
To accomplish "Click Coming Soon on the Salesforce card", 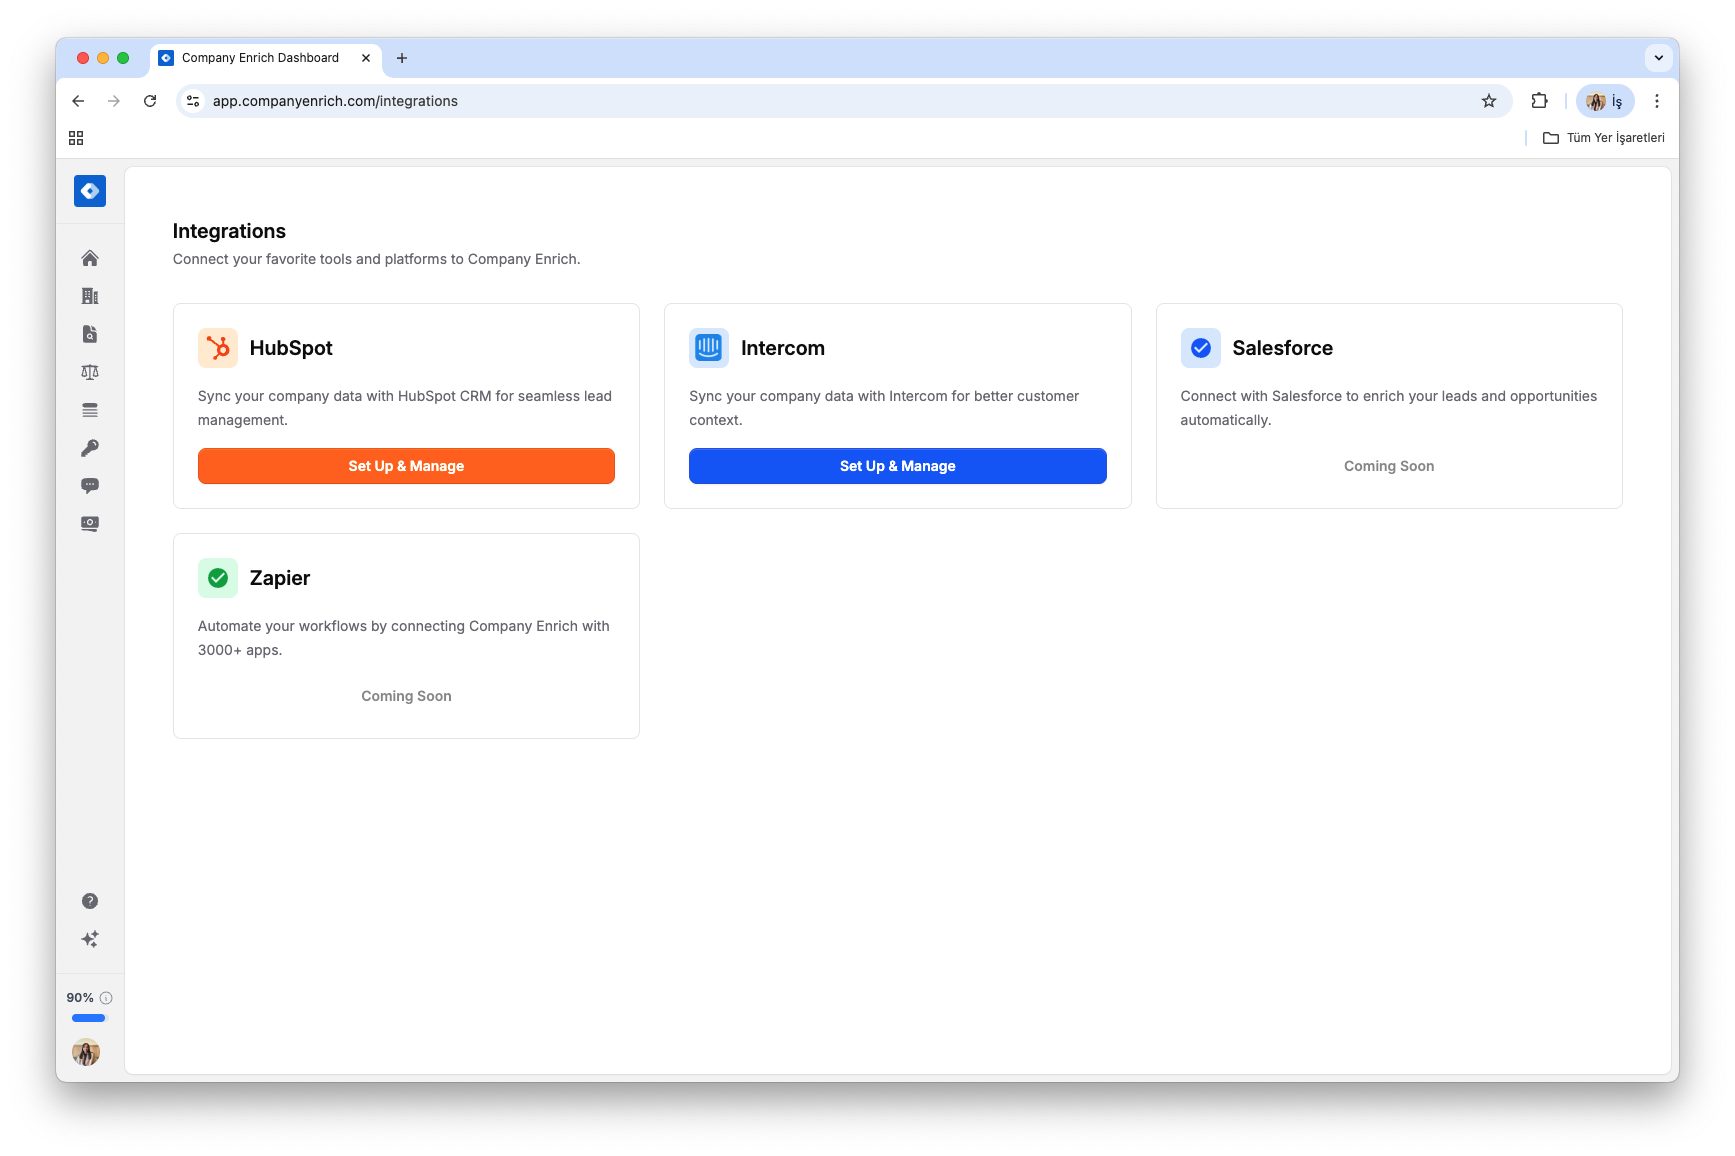I will (x=1389, y=466).
